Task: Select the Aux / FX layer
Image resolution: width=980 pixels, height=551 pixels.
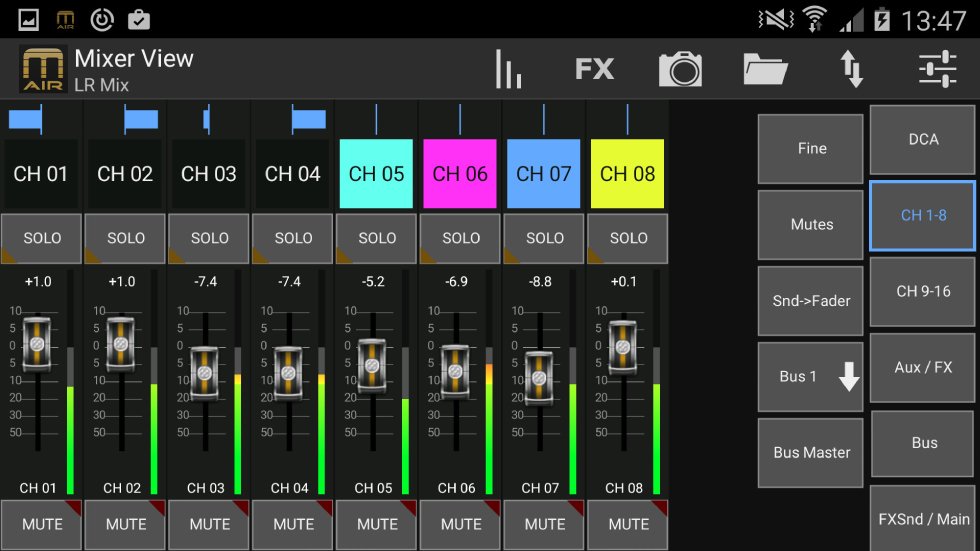Action: [923, 368]
